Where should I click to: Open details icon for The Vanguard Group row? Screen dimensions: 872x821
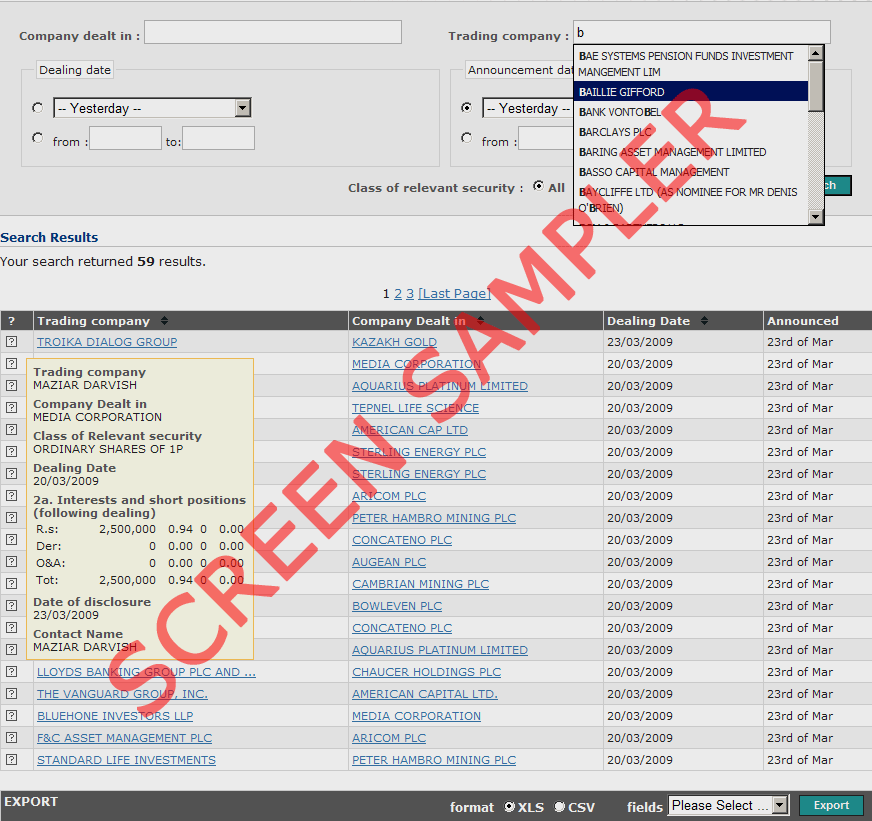[12, 694]
